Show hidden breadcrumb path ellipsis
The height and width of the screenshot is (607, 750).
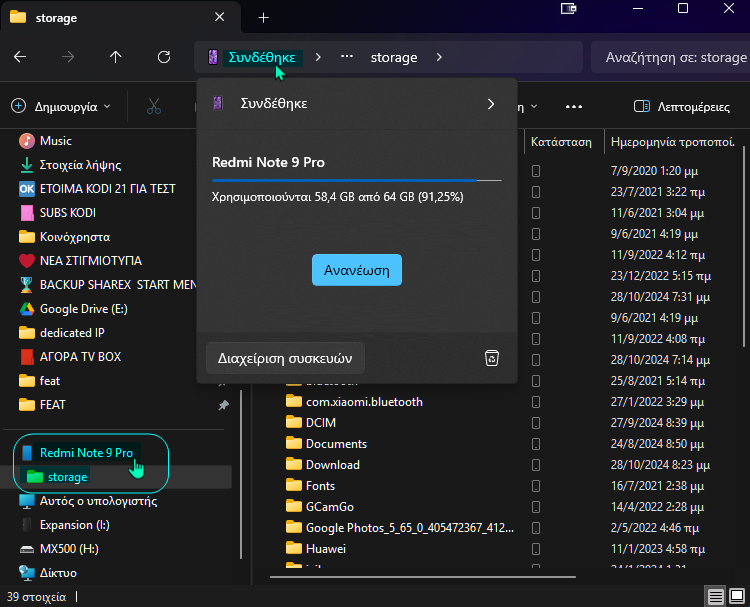347,57
